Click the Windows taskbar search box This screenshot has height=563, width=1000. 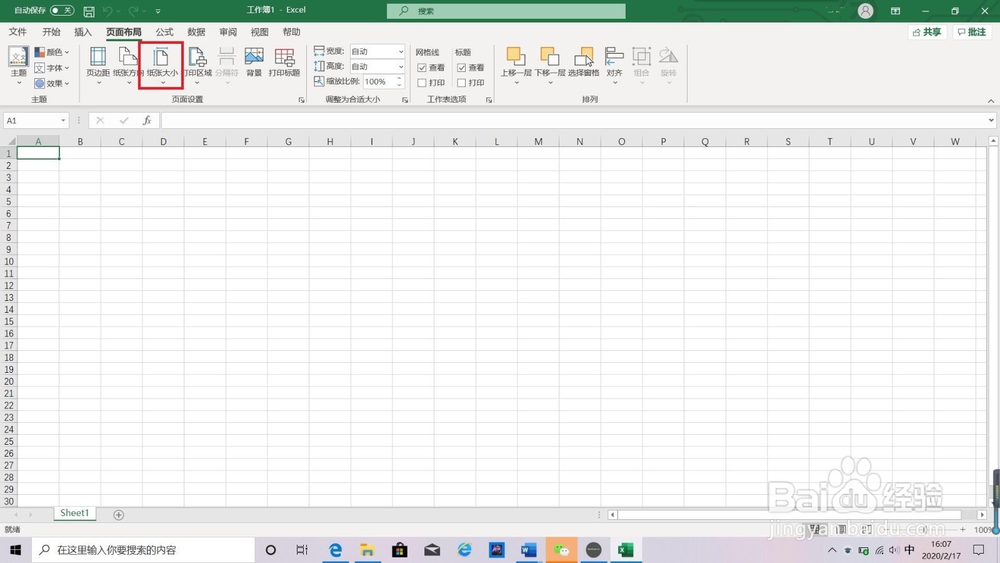tap(143, 550)
